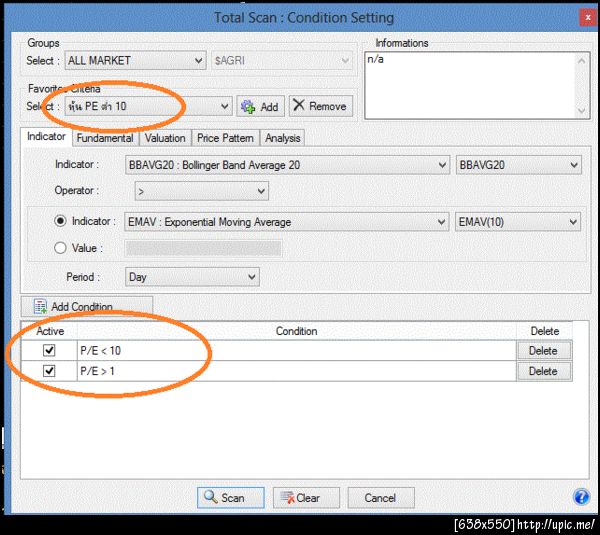Viewport: 600px width, 535px height.
Task: Click the Informations scroll up arrow
Action: 582,61
